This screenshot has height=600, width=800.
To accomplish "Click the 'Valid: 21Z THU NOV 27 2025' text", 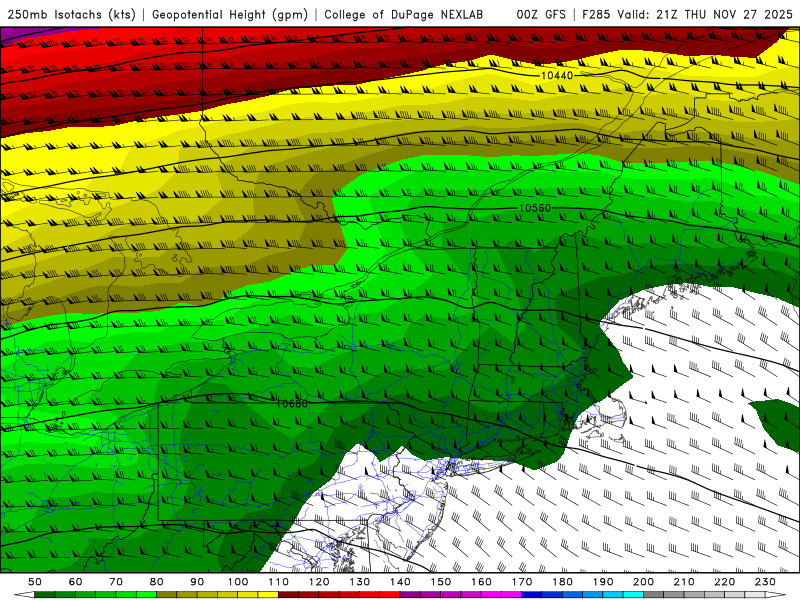I will coord(705,14).
